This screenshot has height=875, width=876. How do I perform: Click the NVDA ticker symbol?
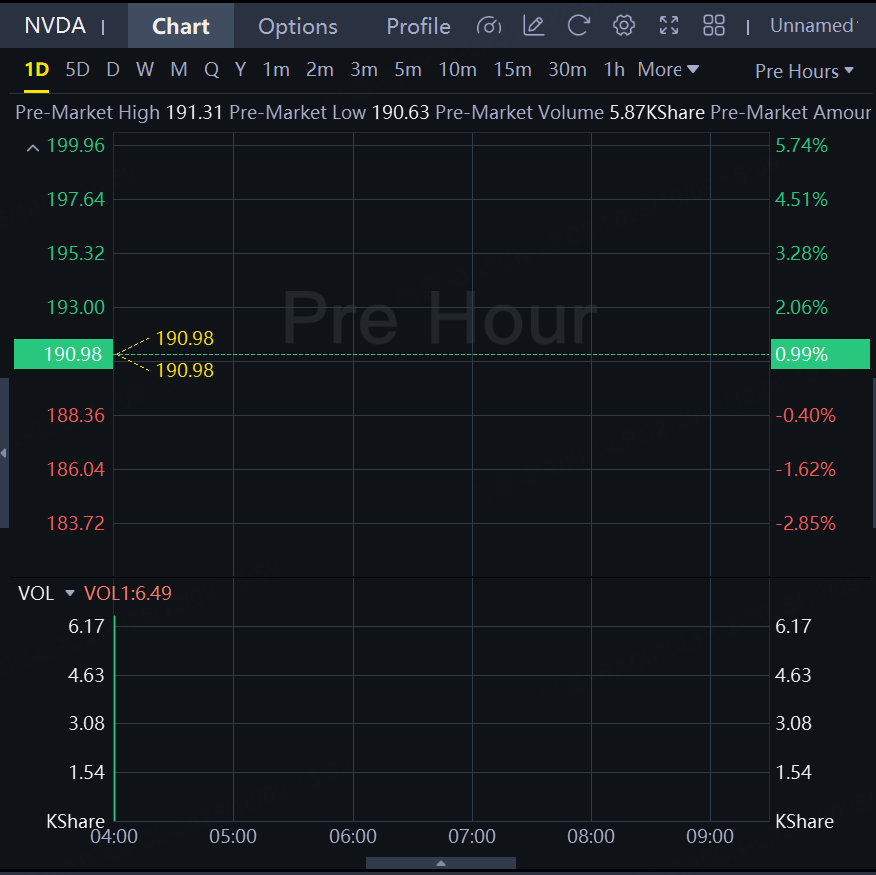pos(55,26)
